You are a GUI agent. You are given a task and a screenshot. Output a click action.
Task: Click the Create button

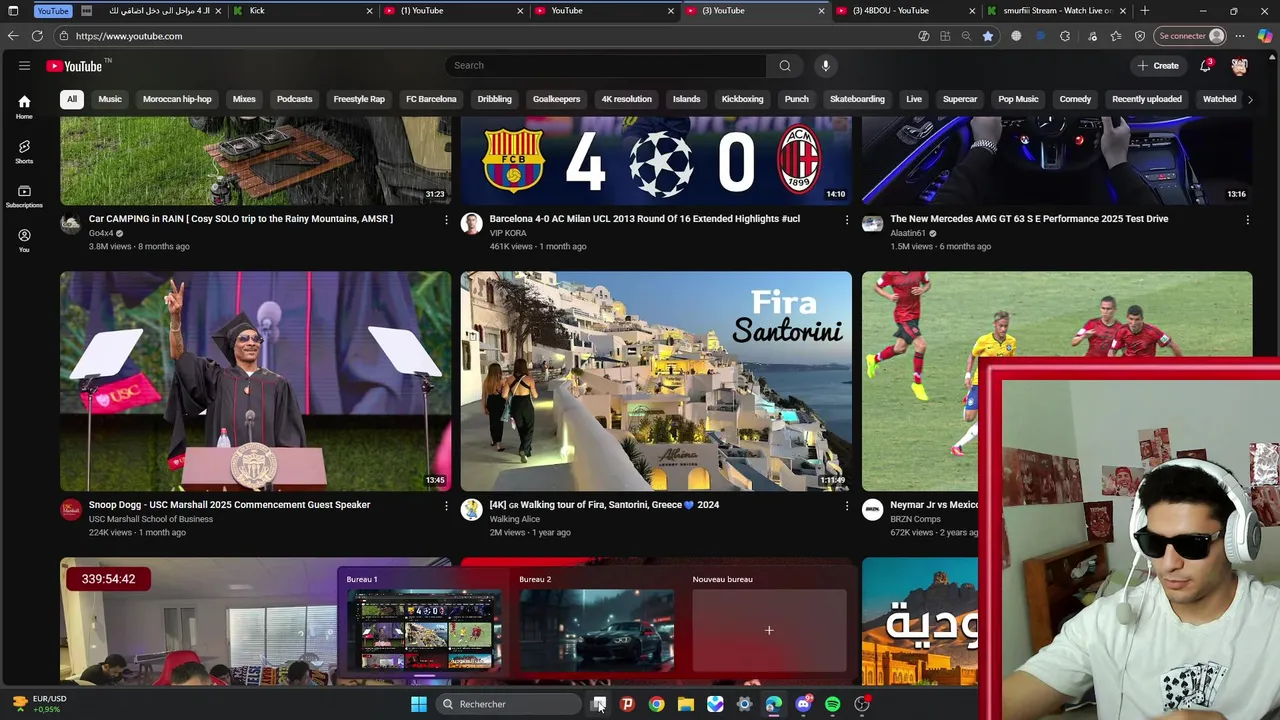point(1158,66)
